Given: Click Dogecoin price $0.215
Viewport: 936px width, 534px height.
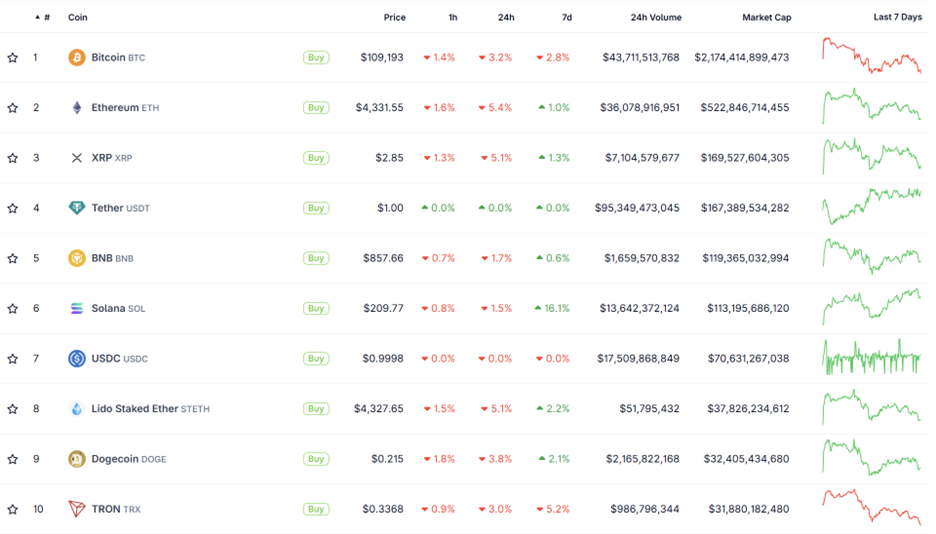Looking at the screenshot, I should (x=387, y=459).
